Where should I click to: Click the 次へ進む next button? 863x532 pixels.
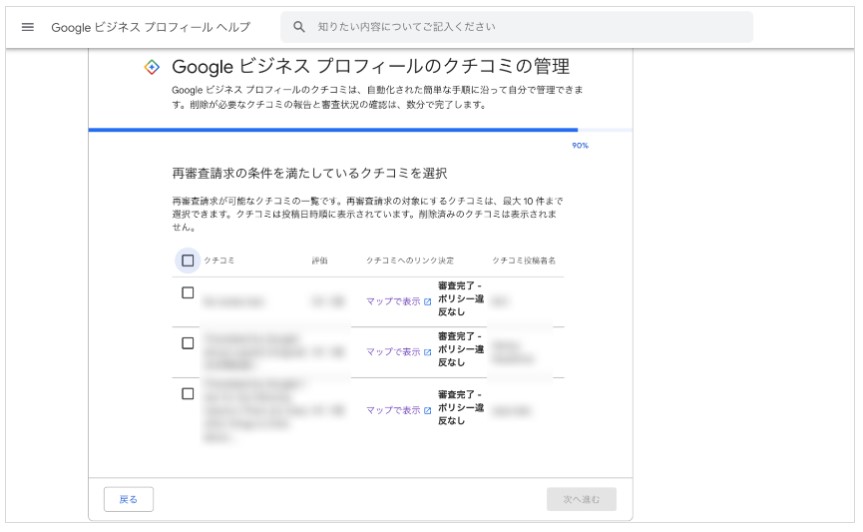tap(581, 500)
